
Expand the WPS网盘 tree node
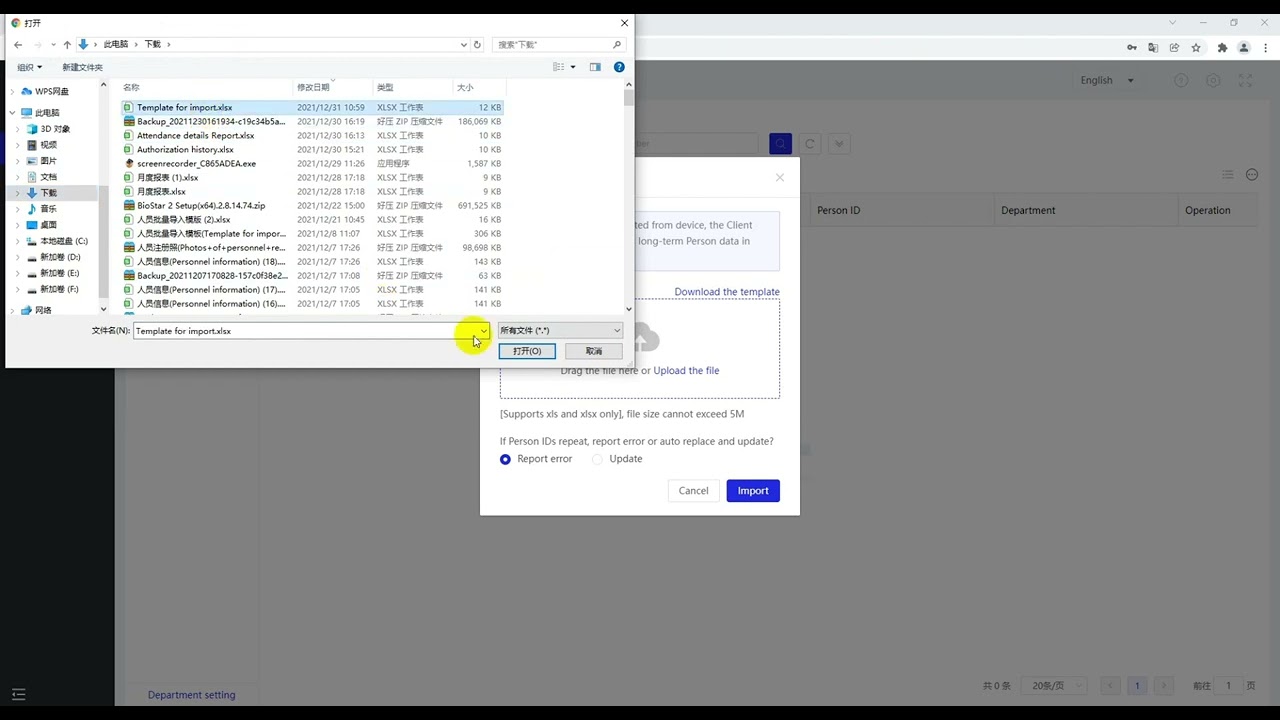[x=13, y=92]
